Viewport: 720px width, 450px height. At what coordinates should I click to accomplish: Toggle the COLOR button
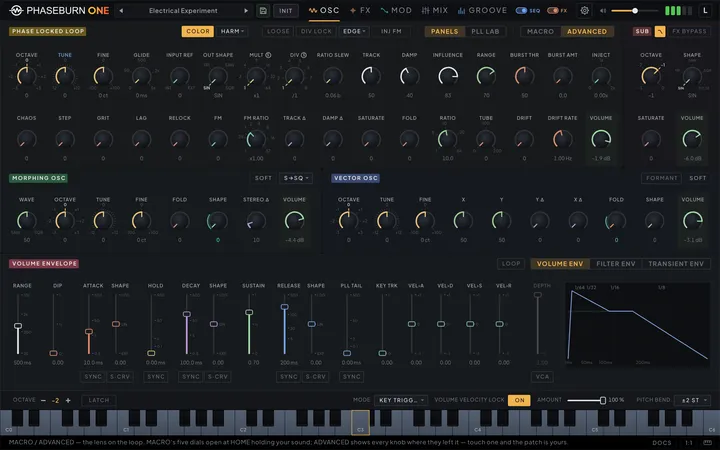(x=198, y=31)
